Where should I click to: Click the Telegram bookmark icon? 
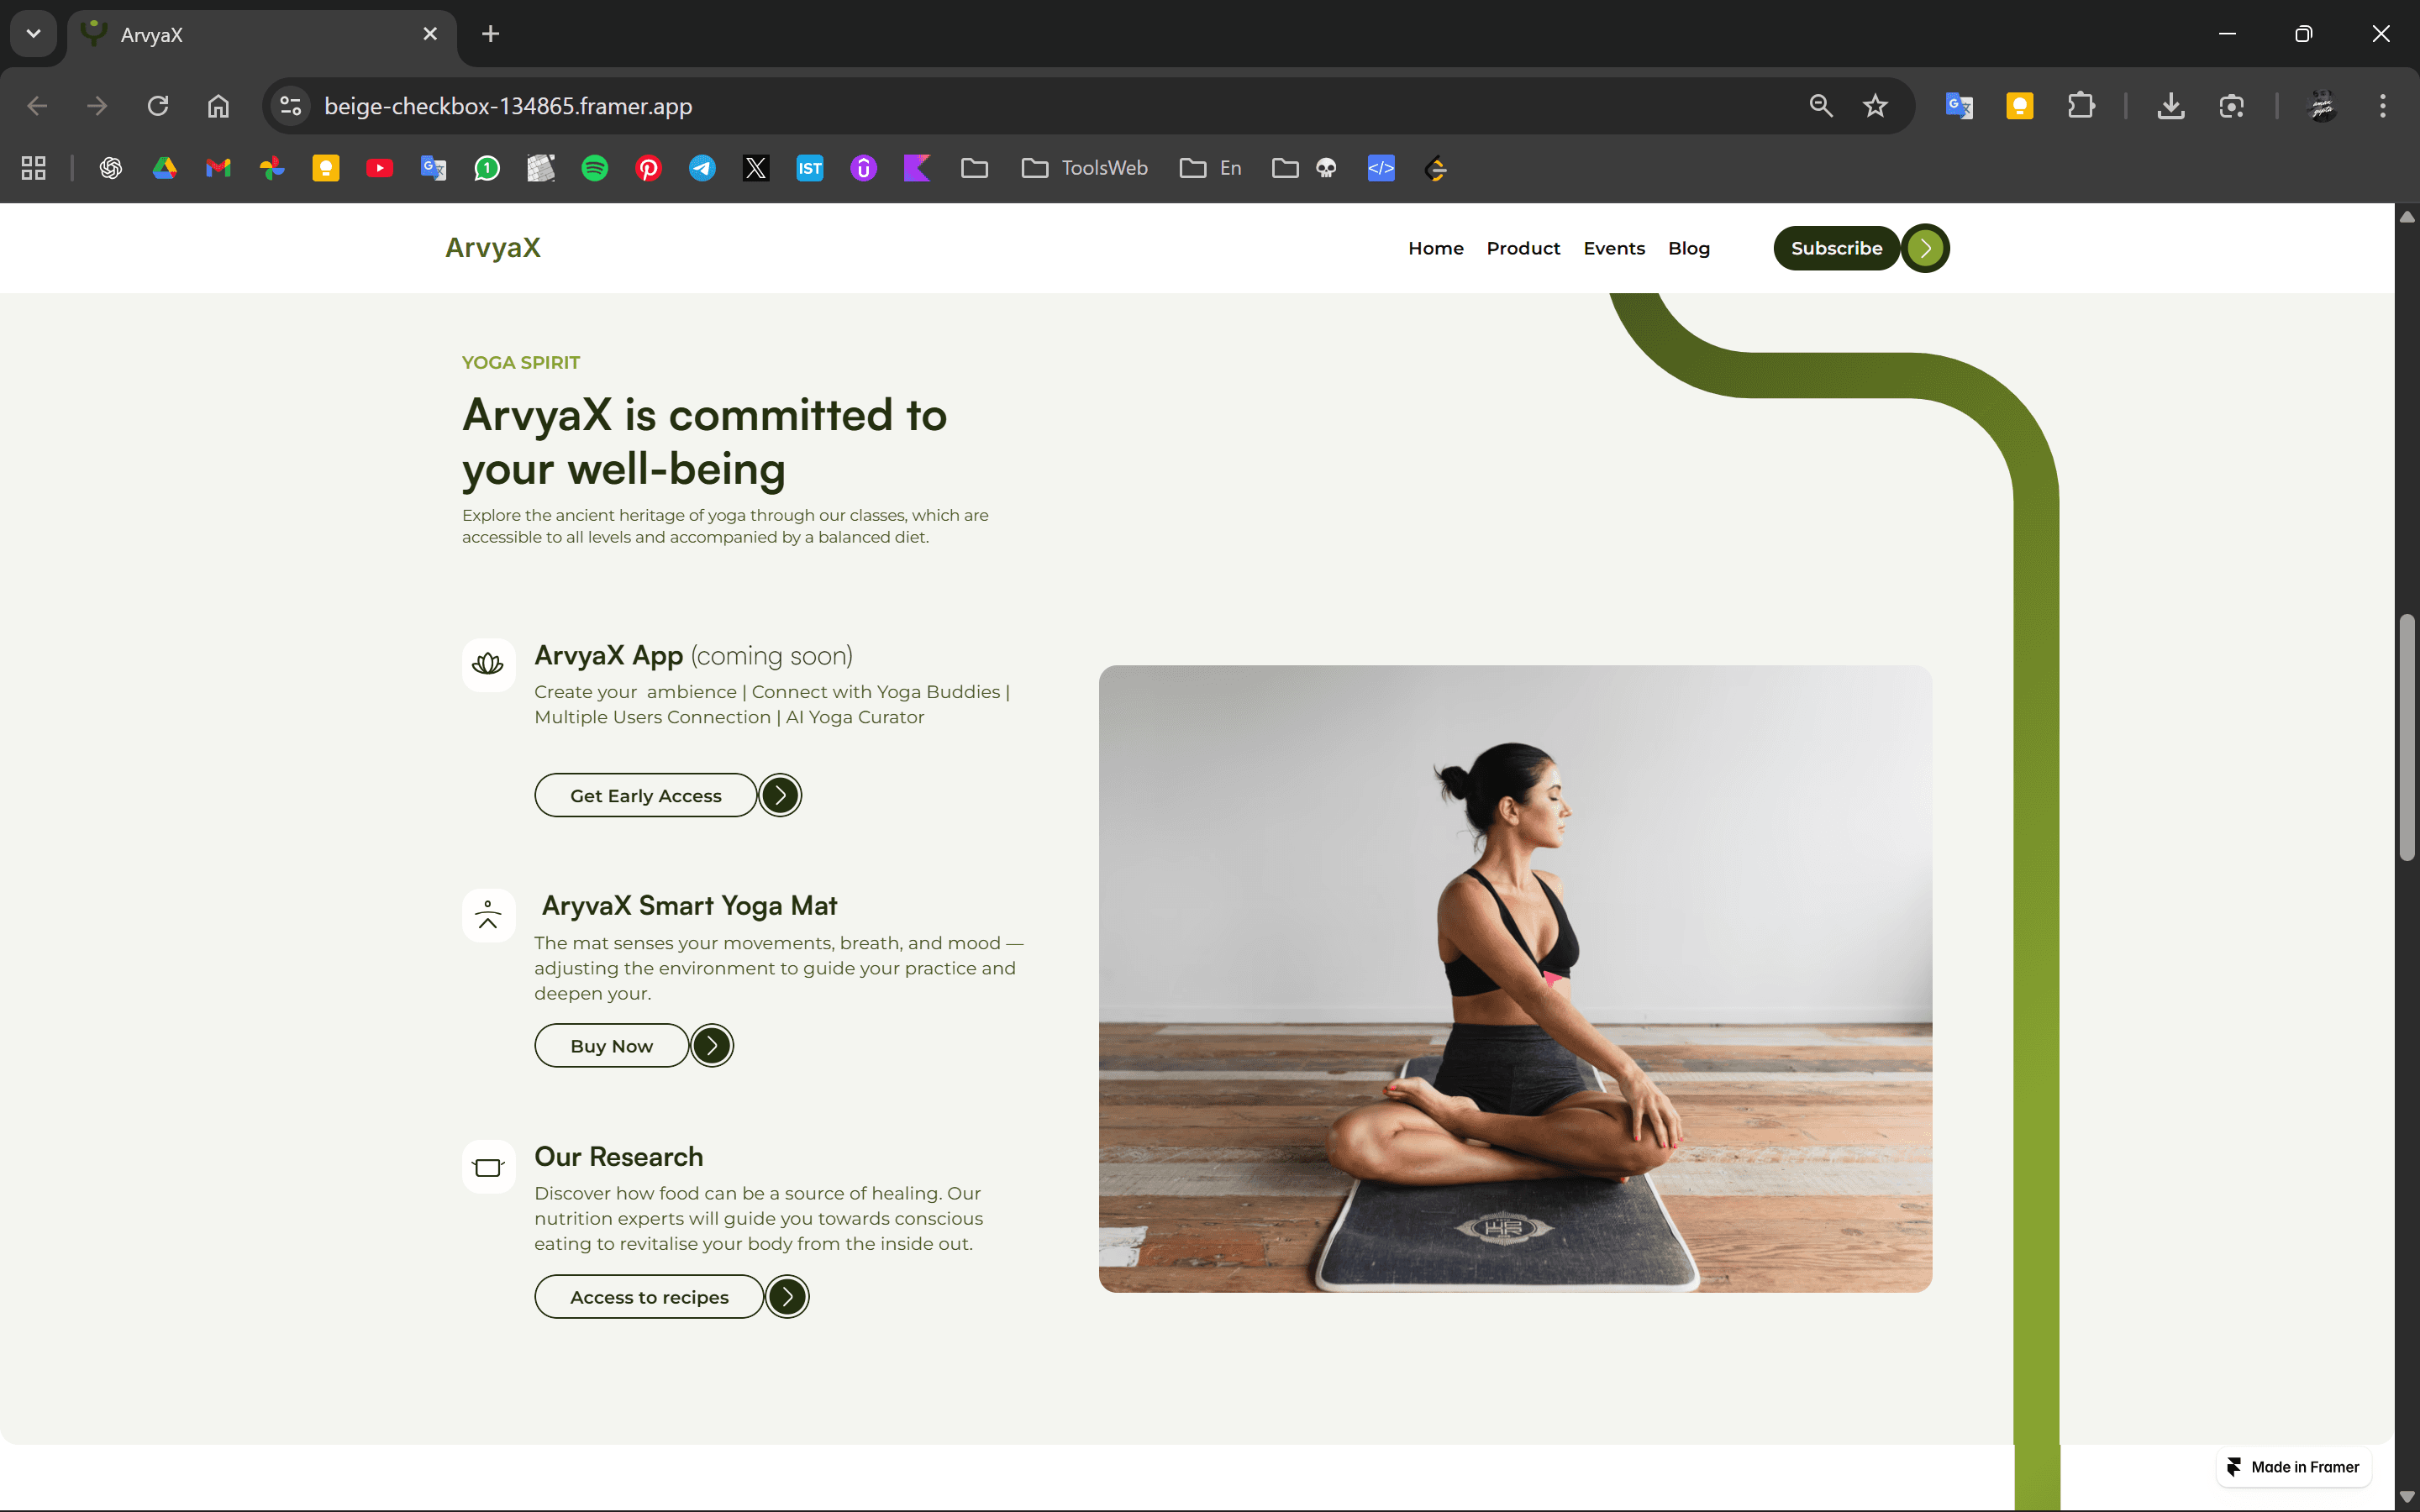[x=702, y=168]
